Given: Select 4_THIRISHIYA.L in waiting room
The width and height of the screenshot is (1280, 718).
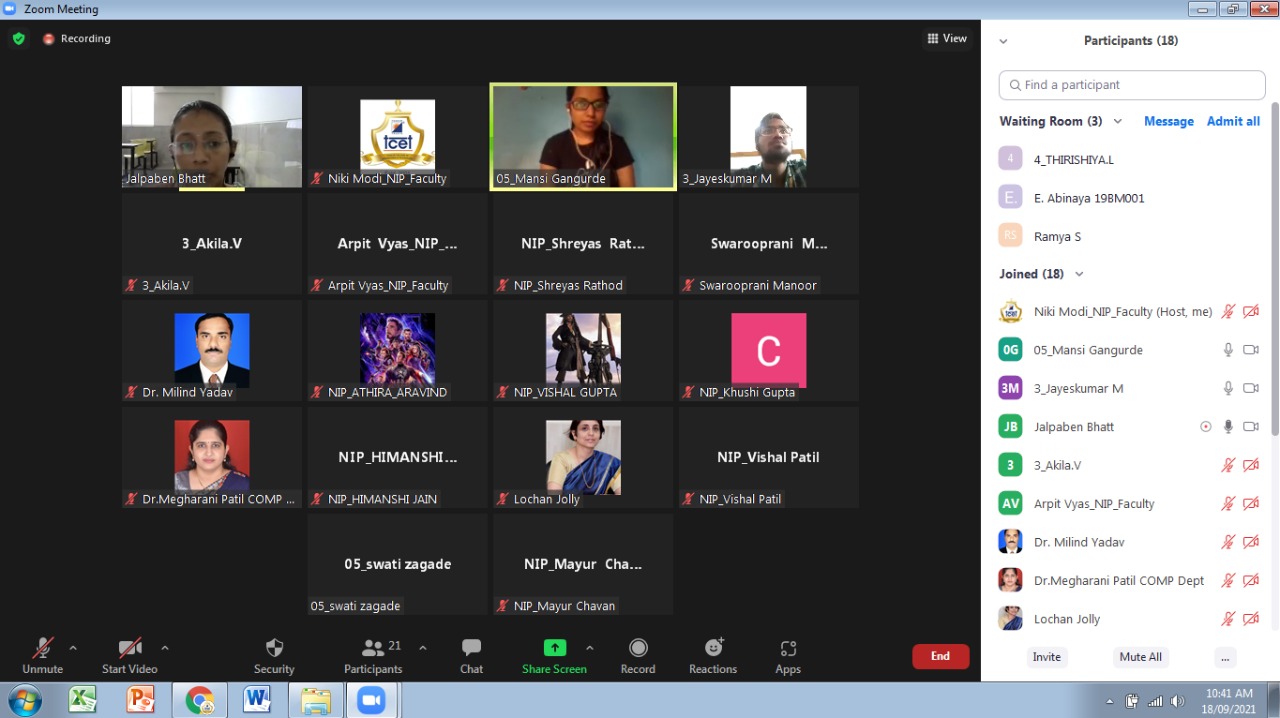Looking at the screenshot, I should [x=1132, y=159].
